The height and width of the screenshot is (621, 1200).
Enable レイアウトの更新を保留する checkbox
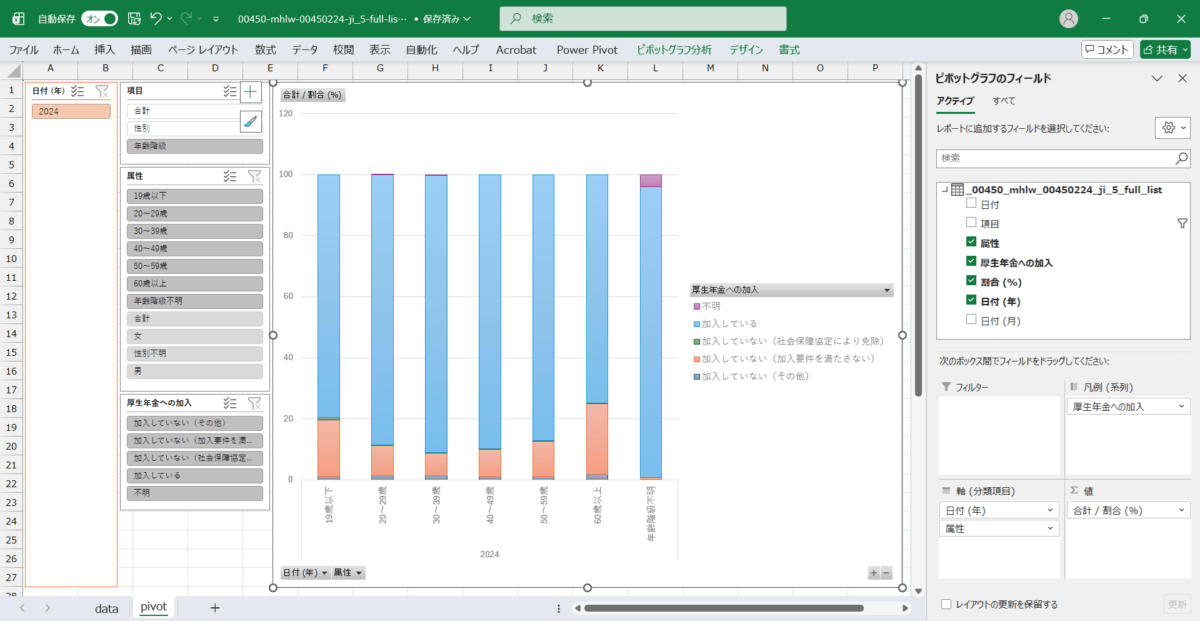point(947,604)
